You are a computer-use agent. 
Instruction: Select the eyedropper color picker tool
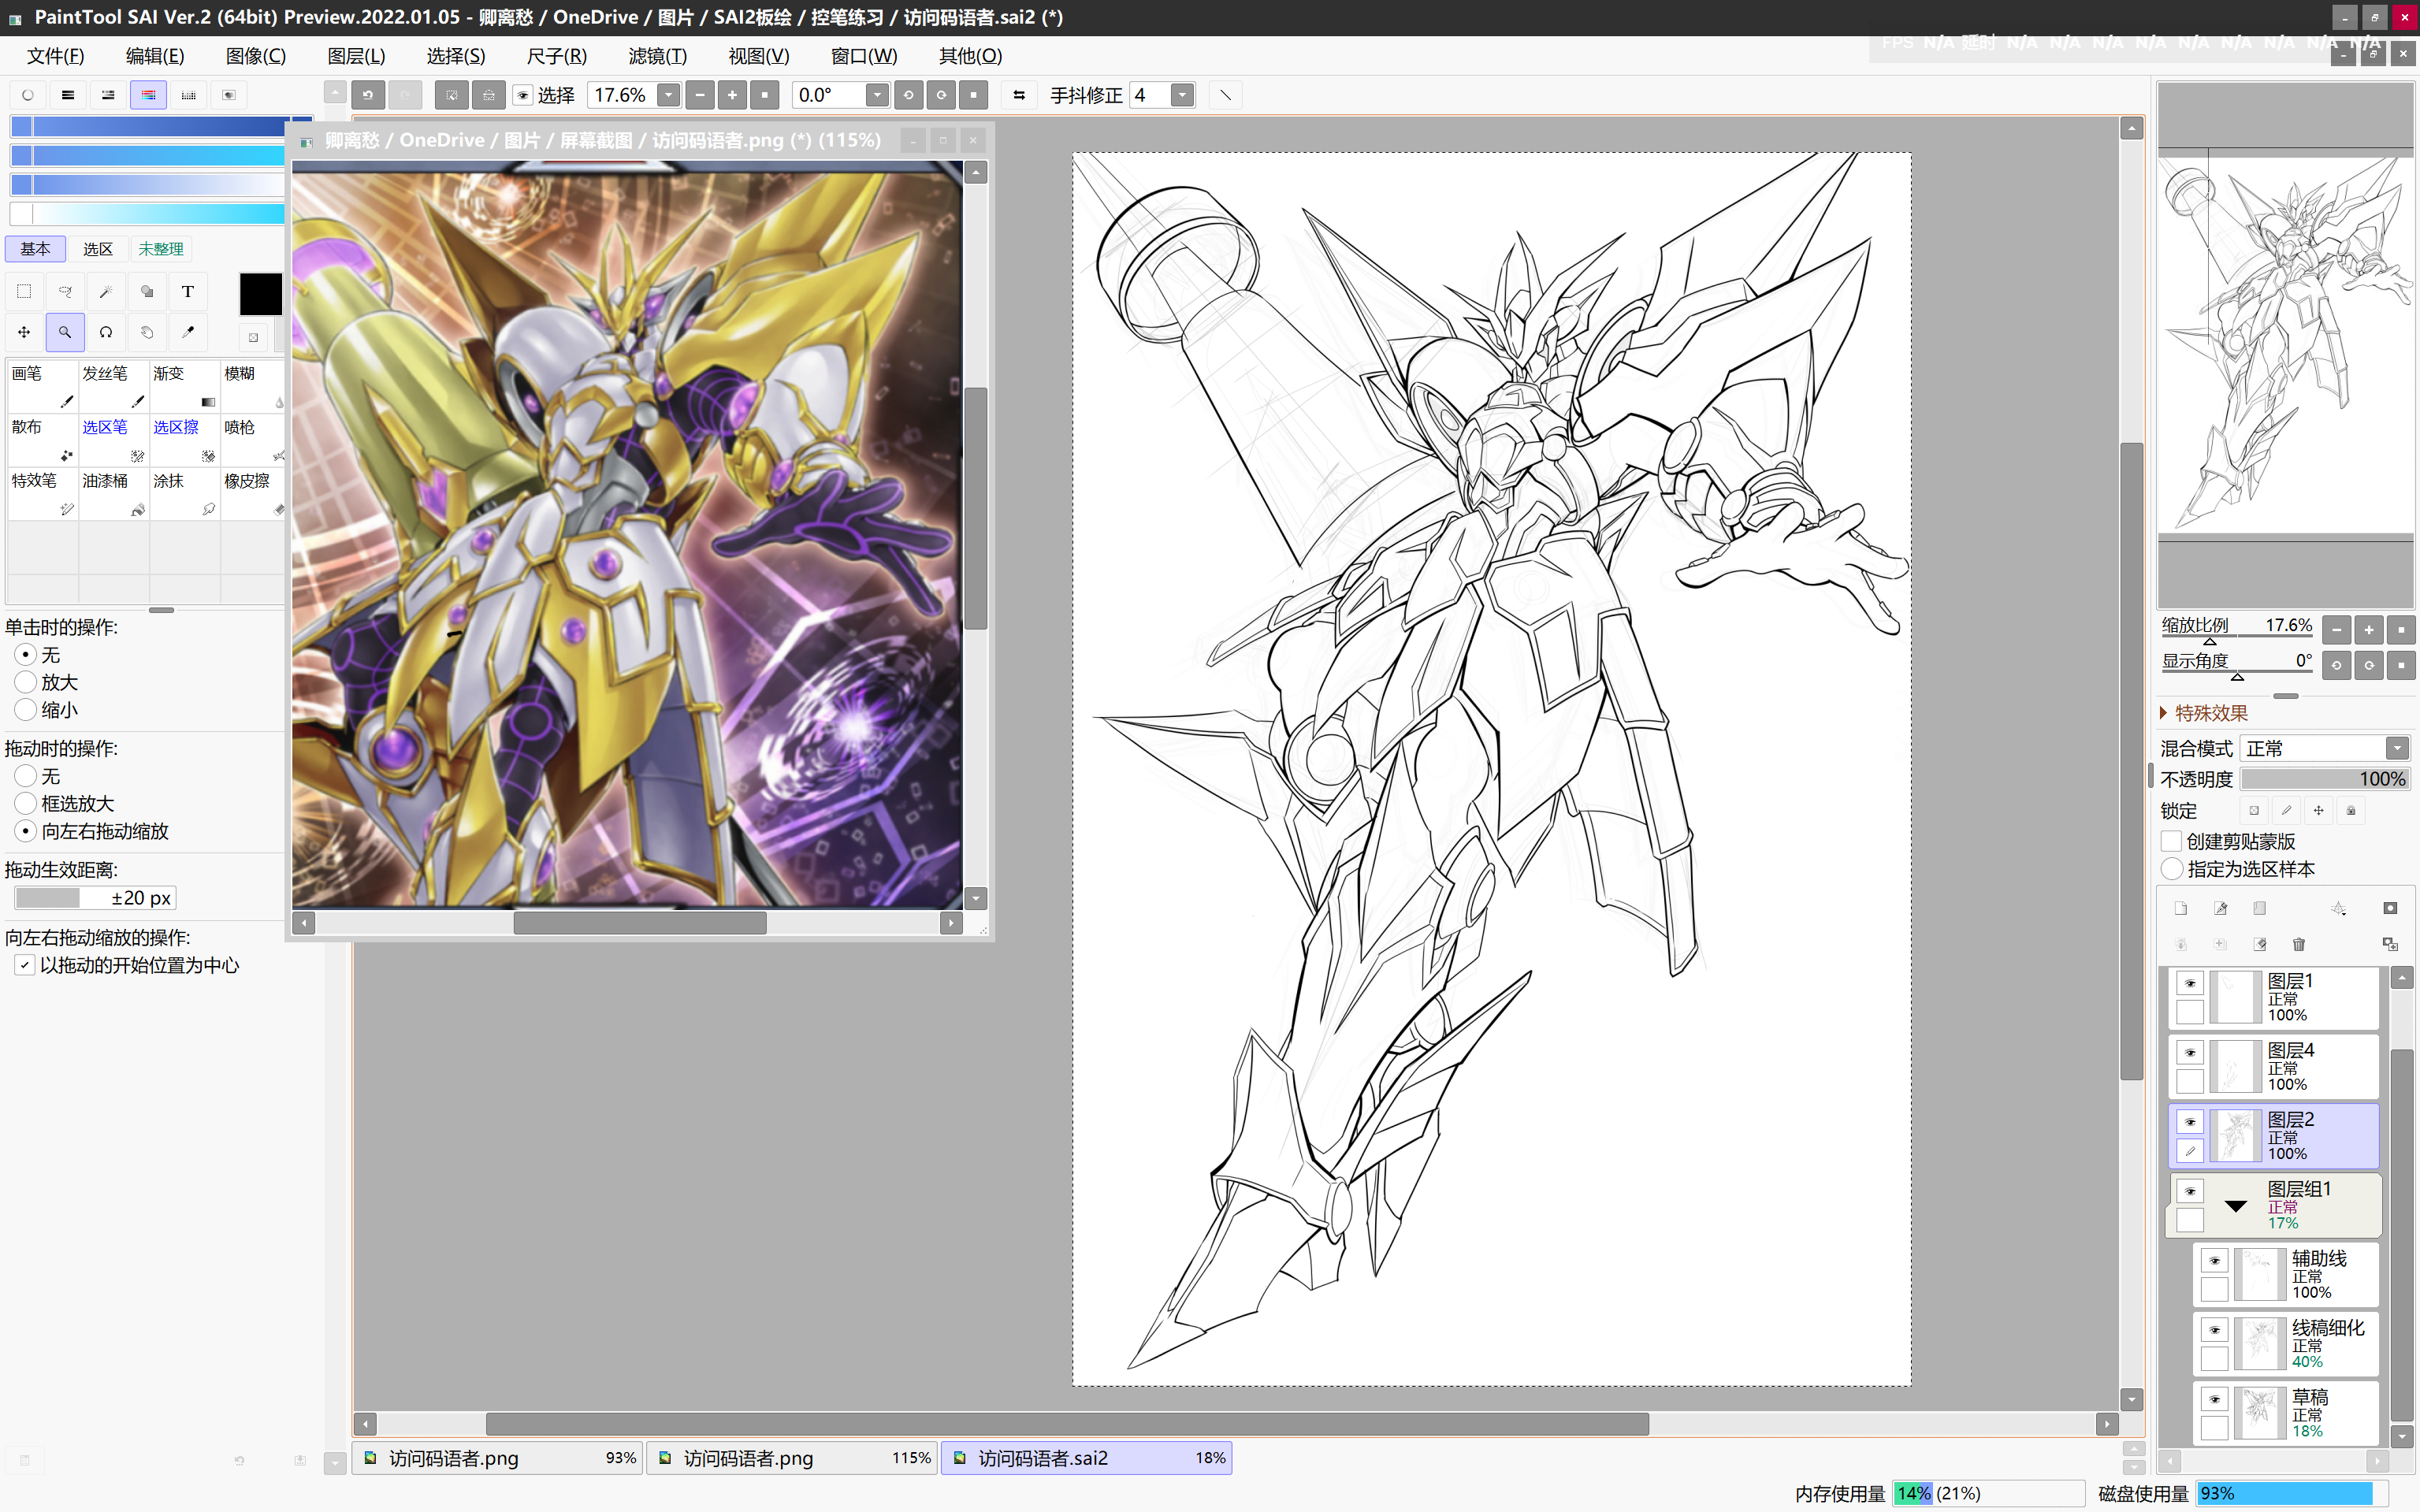pos(187,332)
